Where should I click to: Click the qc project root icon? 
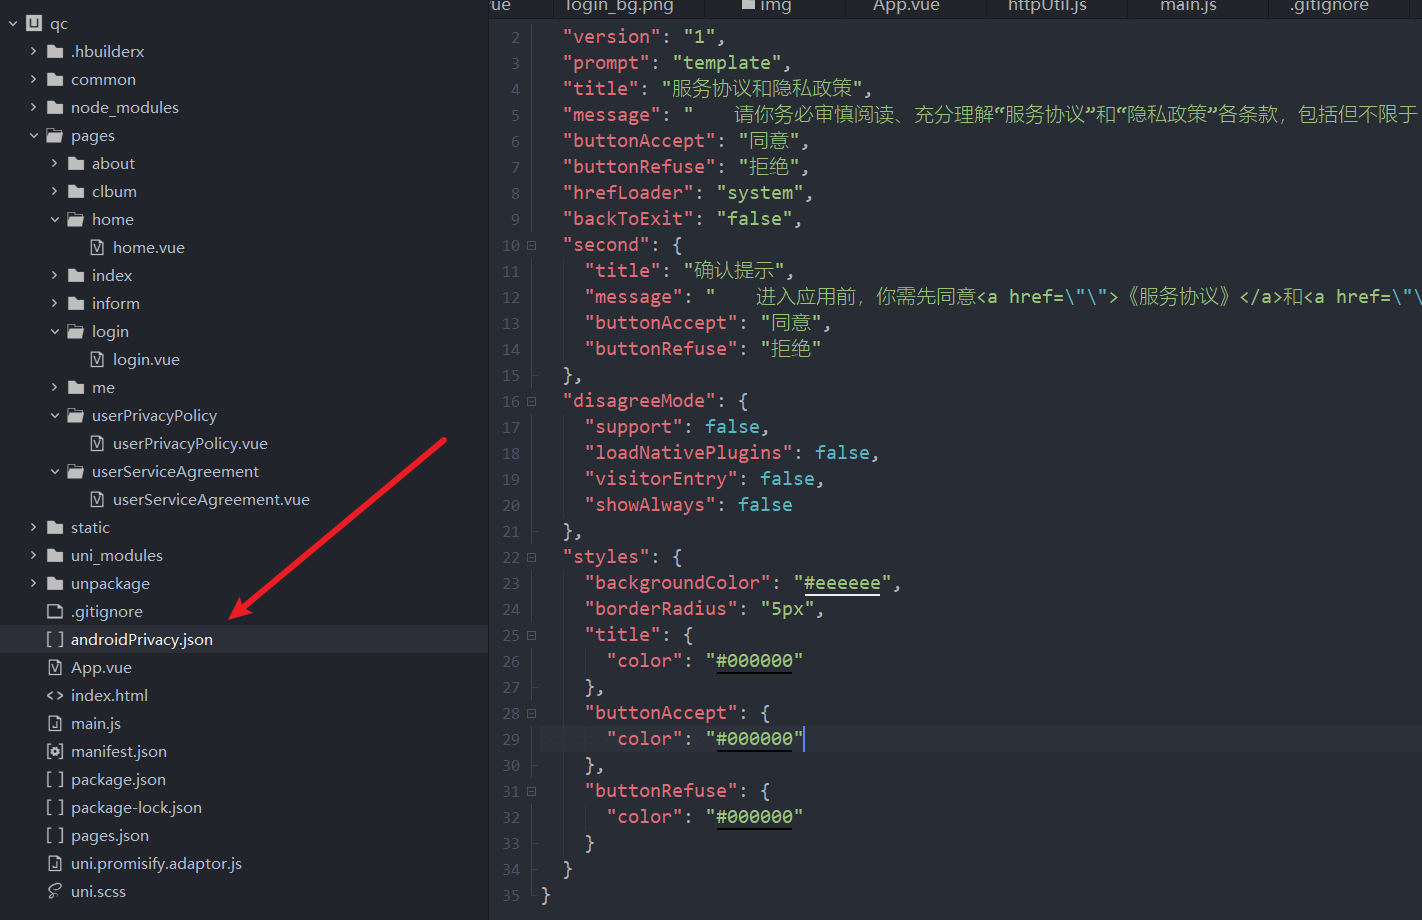34,23
